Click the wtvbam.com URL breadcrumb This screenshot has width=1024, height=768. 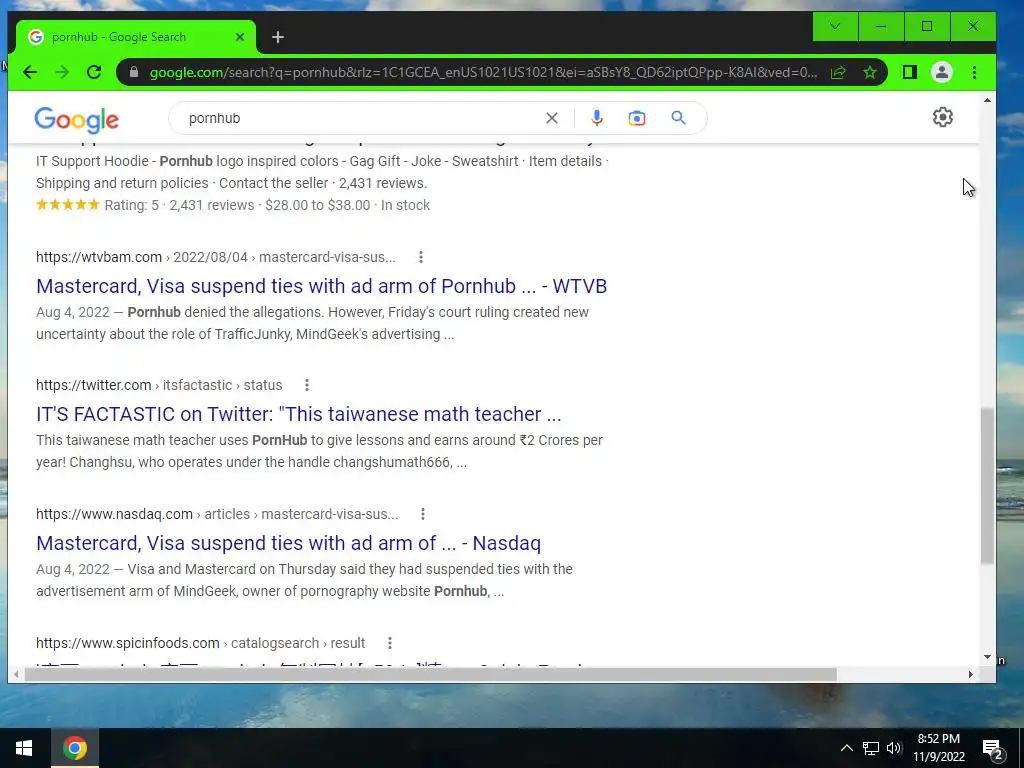pyautogui.click(x=216, y=257)
